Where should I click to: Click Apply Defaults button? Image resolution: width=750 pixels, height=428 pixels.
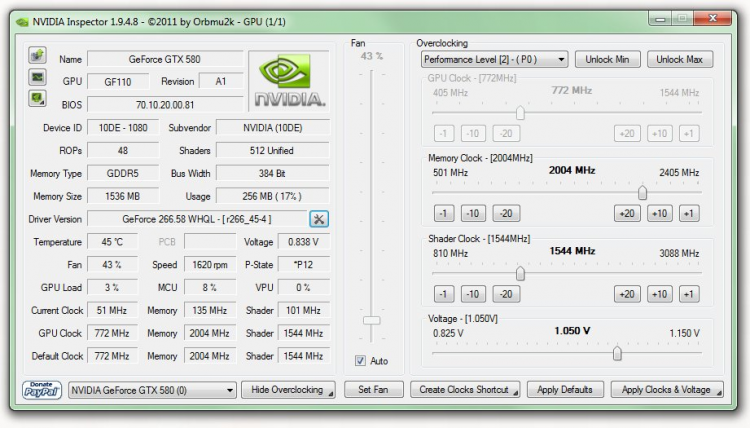pos(565,390)
